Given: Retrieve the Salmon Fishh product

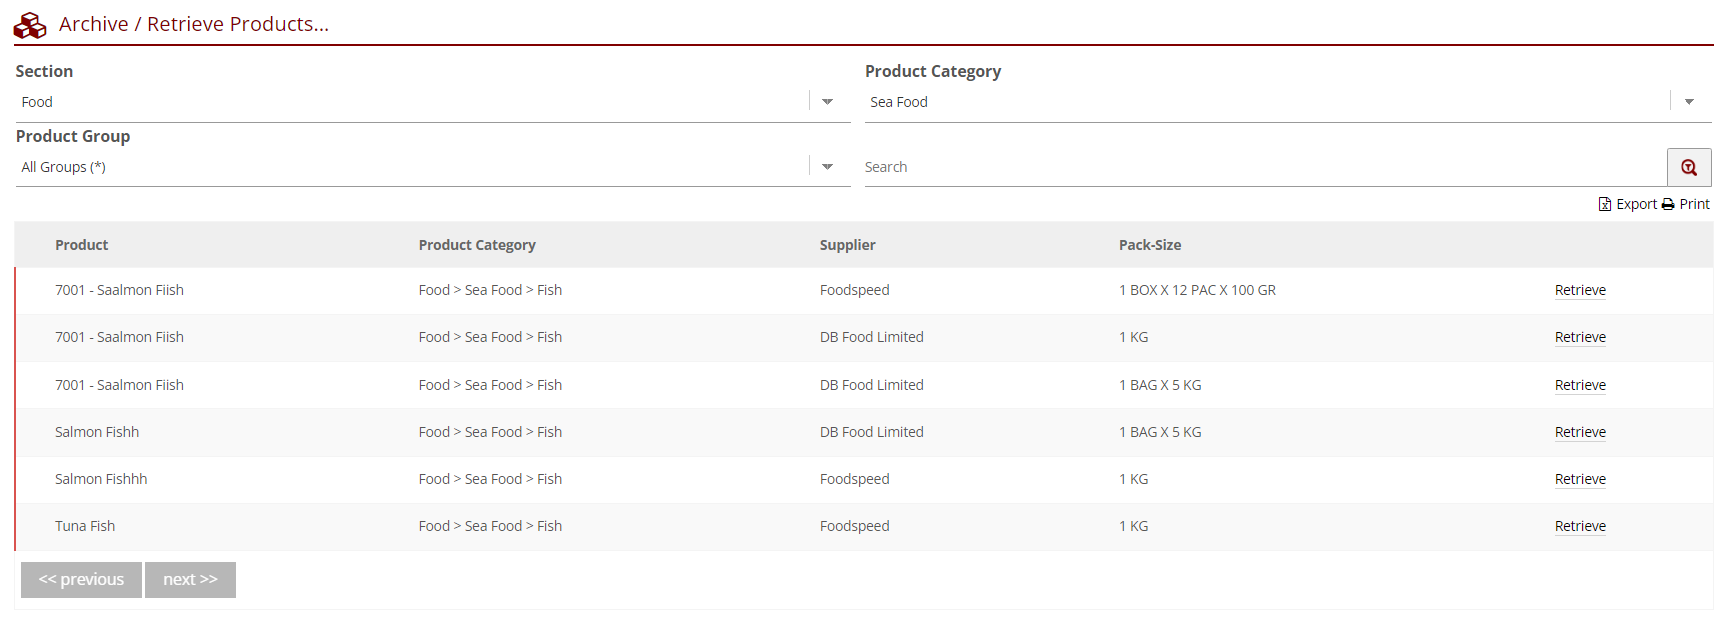Looking at the screenshot, I should point(1579,432).
